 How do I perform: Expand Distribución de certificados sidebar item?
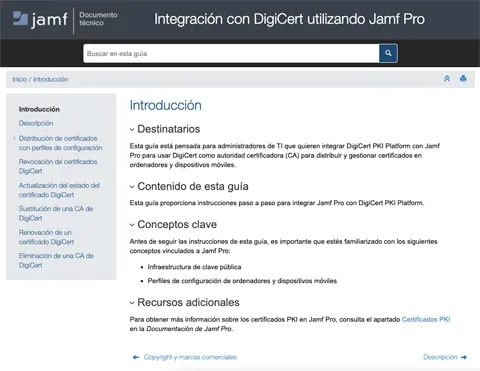[x=14, y=138]
